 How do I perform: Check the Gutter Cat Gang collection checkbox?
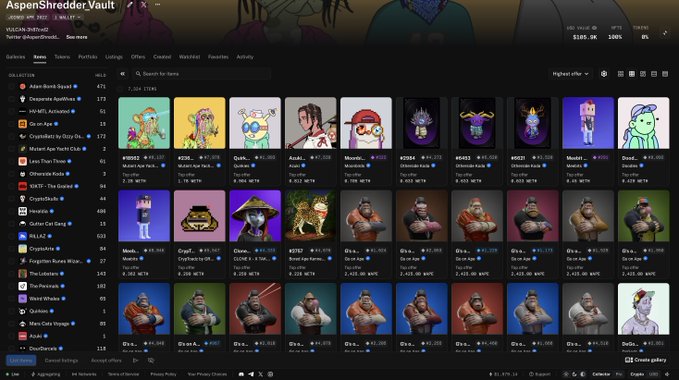click(x=11, y=224)
